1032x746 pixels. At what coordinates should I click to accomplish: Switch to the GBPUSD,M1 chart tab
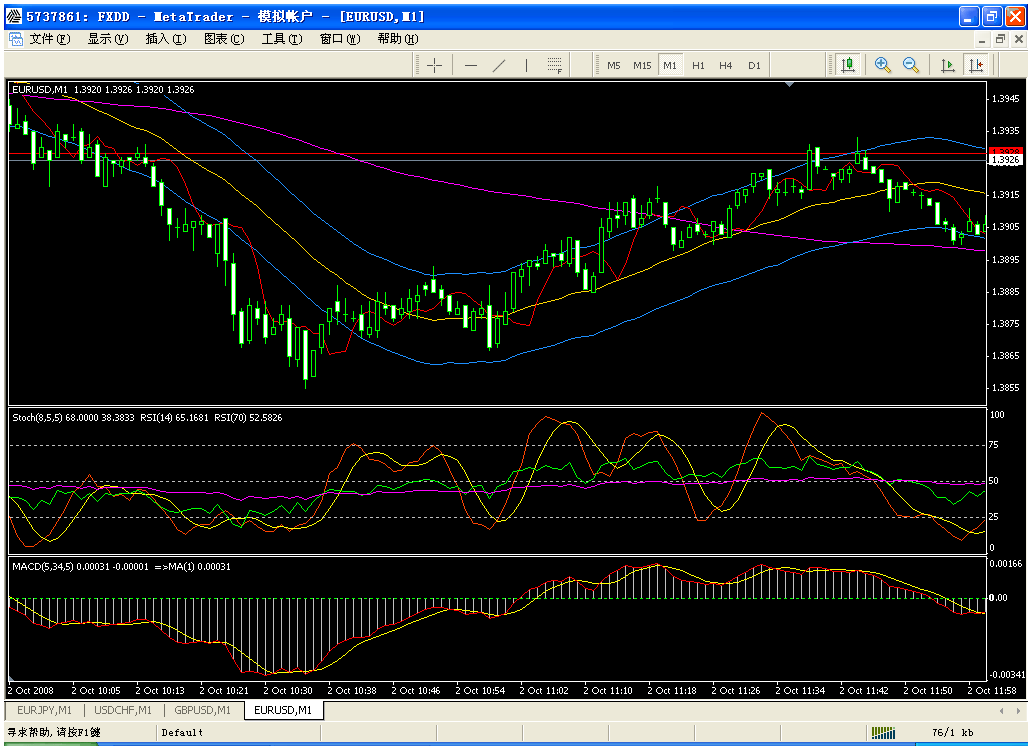pyautogui.click(x=203, y=710)
